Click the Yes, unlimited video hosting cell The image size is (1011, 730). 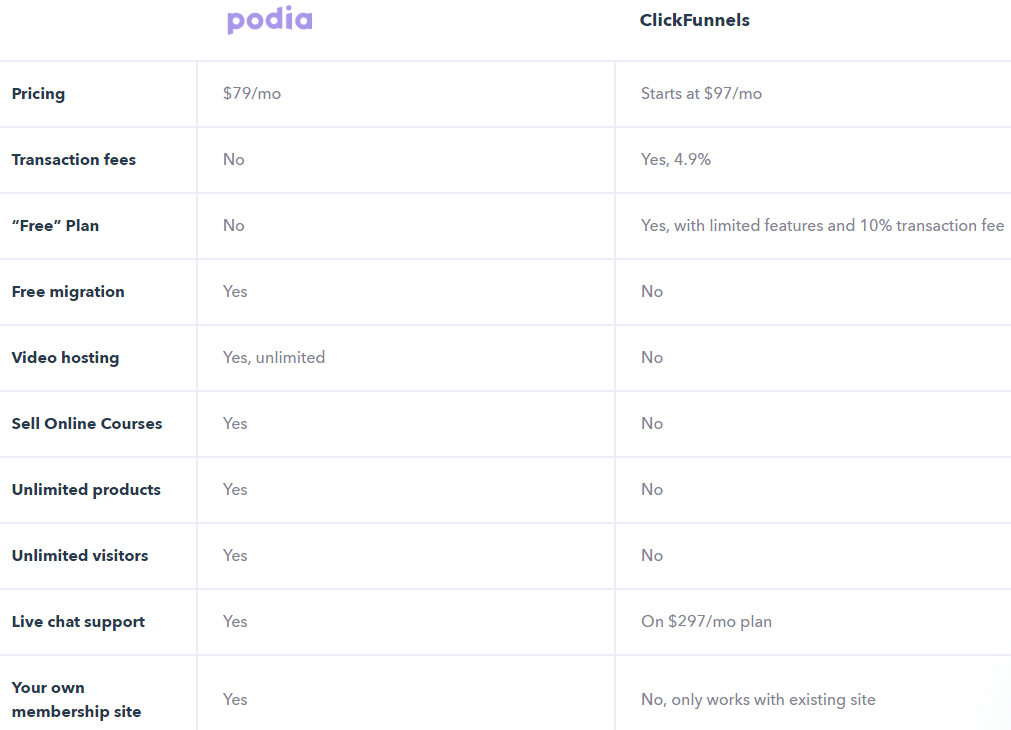point(274,357)
